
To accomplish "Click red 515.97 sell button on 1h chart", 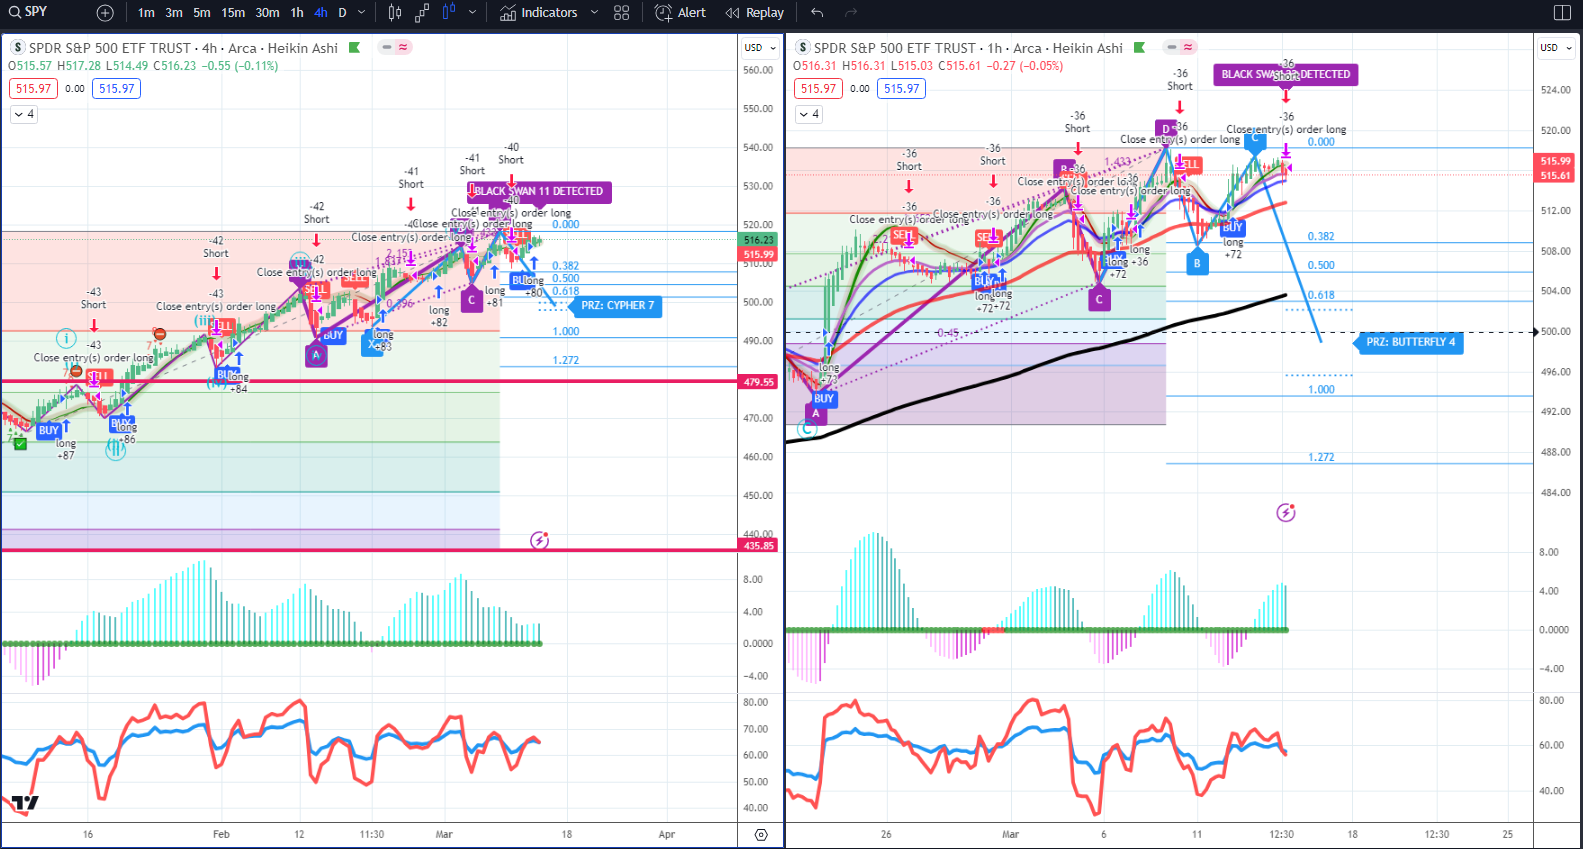I will pyautogui.click(x=818, y=89).
